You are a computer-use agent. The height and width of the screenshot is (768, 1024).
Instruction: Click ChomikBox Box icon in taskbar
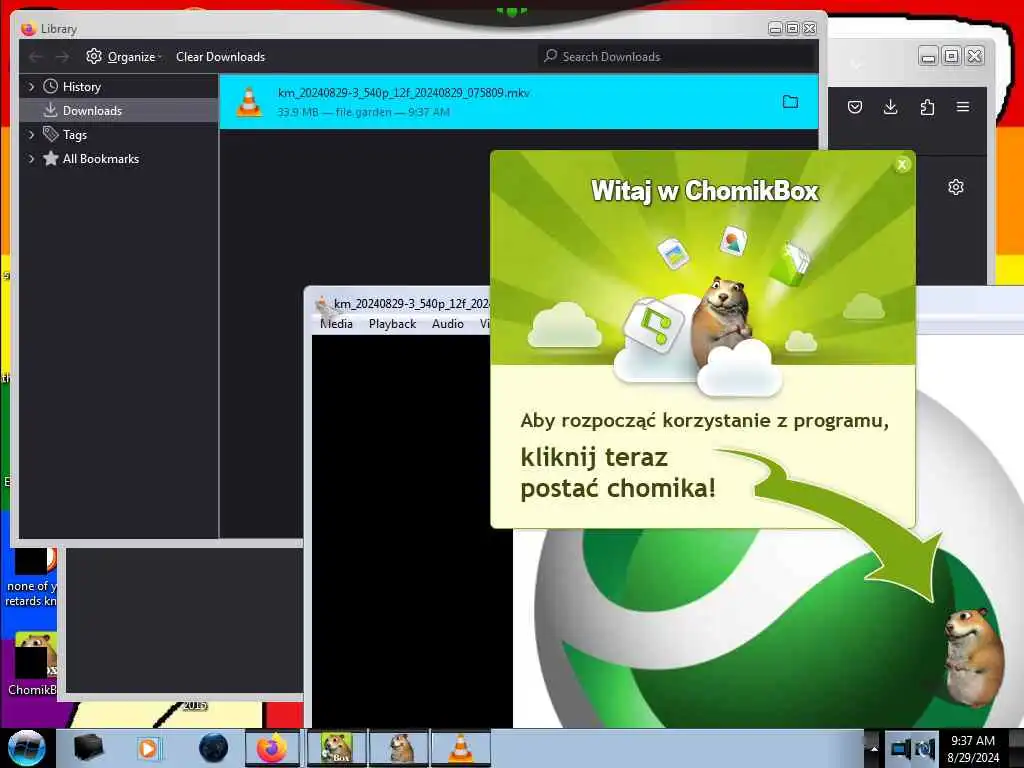tap(337, 748)
